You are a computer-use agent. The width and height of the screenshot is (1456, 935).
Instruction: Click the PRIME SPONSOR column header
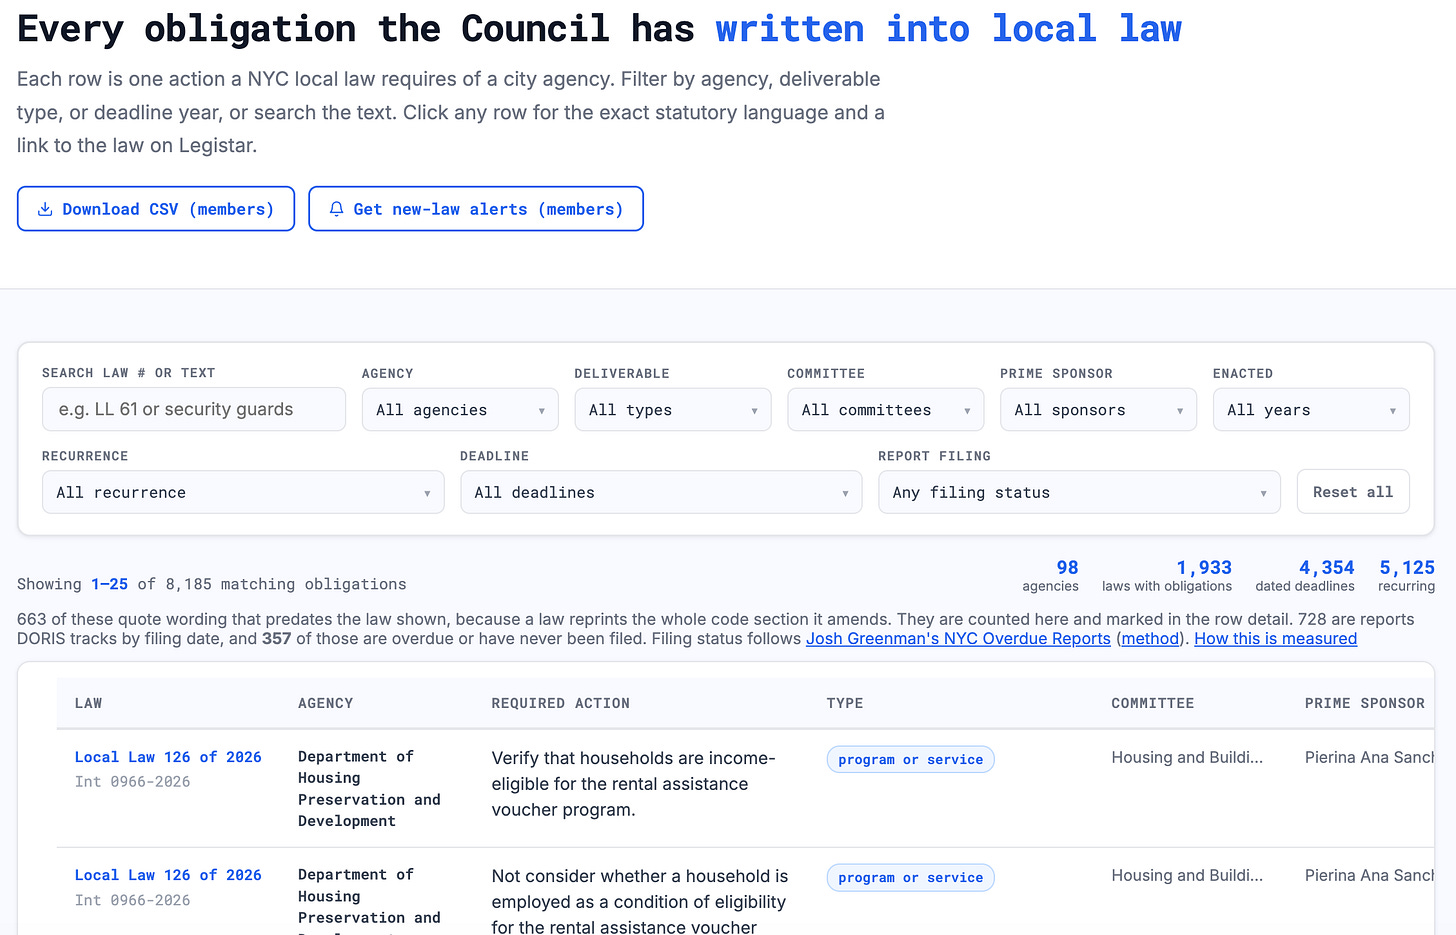click(1364, 703)
